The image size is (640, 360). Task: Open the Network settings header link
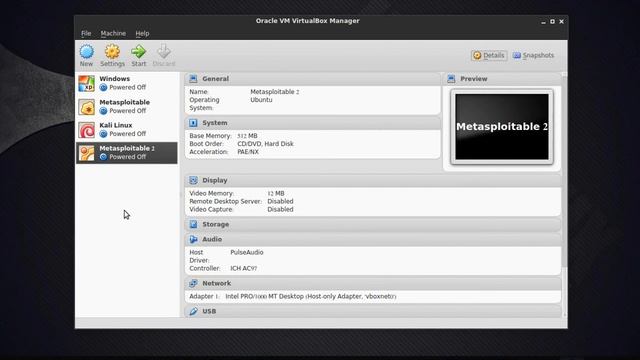(217, 283)
